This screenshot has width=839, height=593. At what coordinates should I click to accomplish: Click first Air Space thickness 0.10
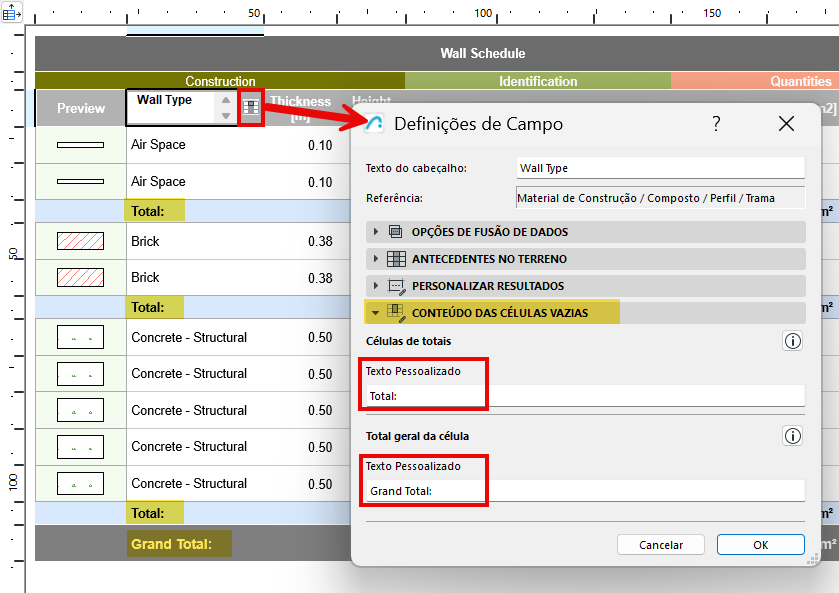click(320, 145)
